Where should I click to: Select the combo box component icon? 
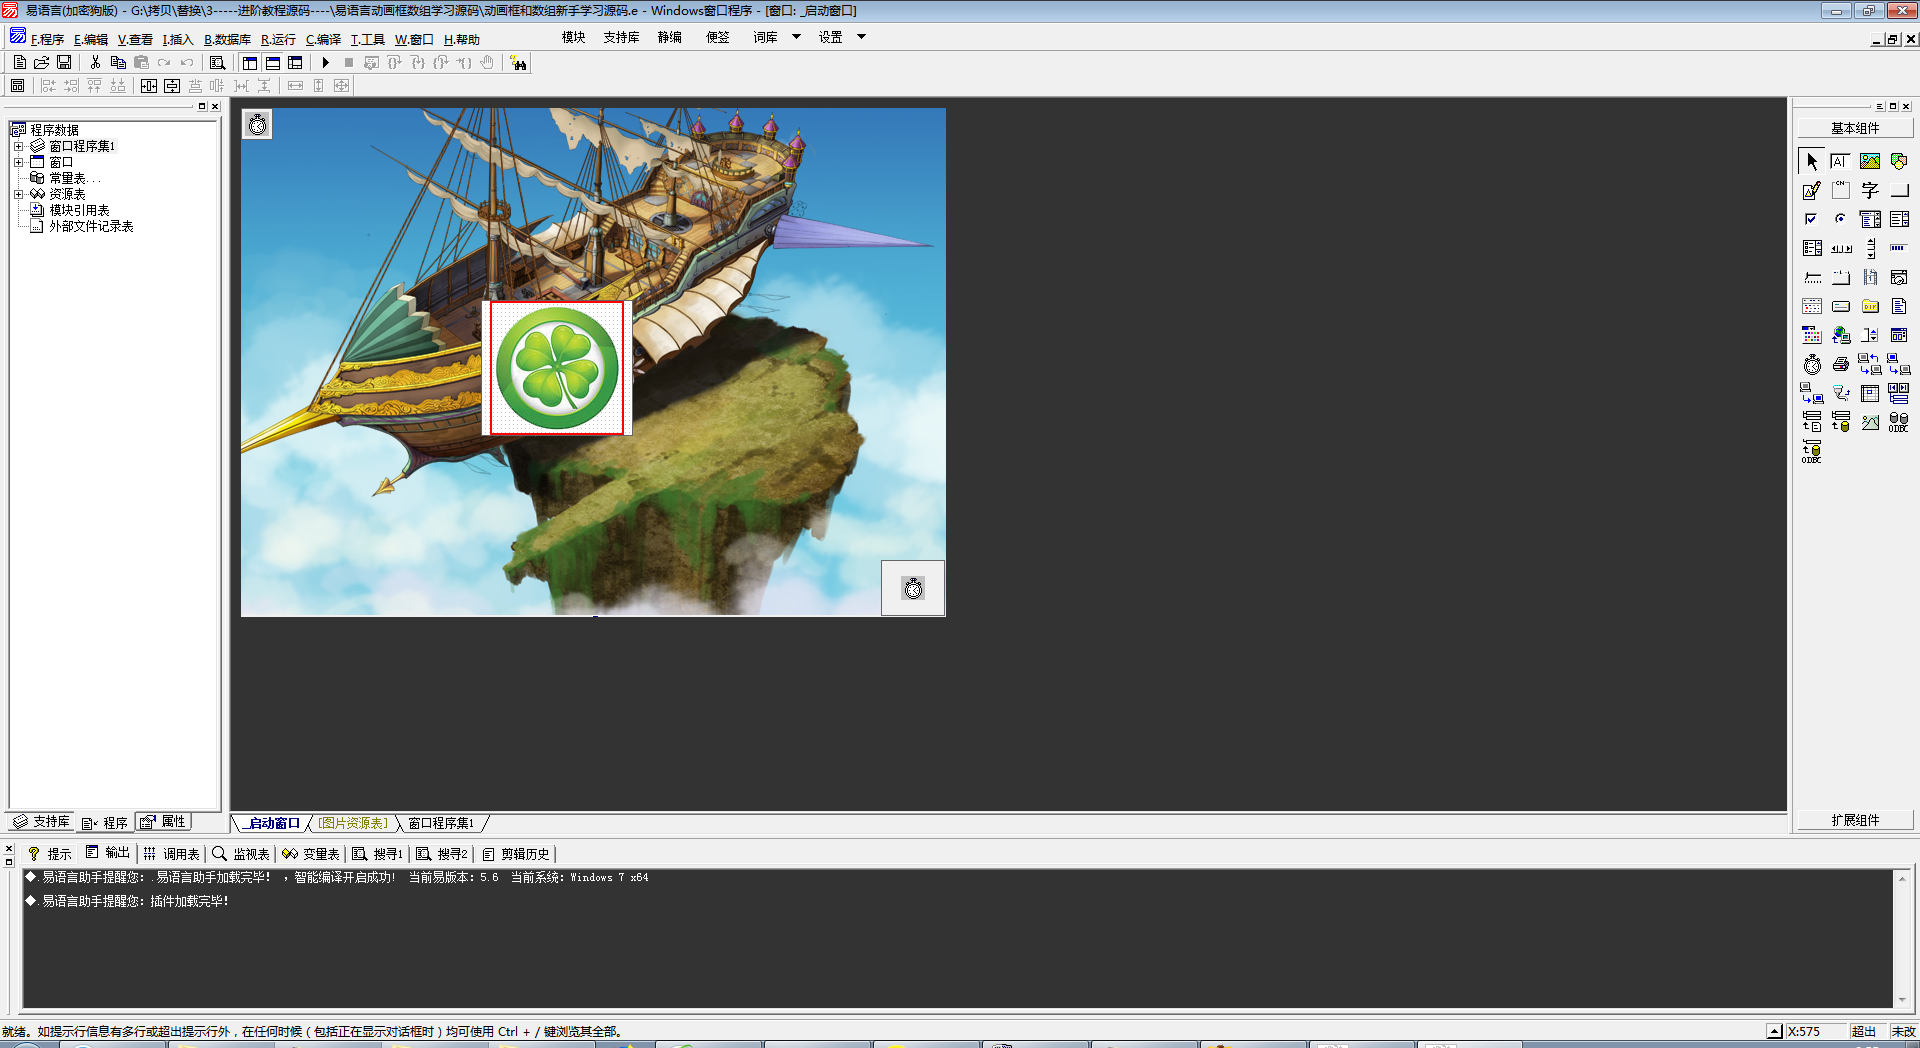[1870, 219]
